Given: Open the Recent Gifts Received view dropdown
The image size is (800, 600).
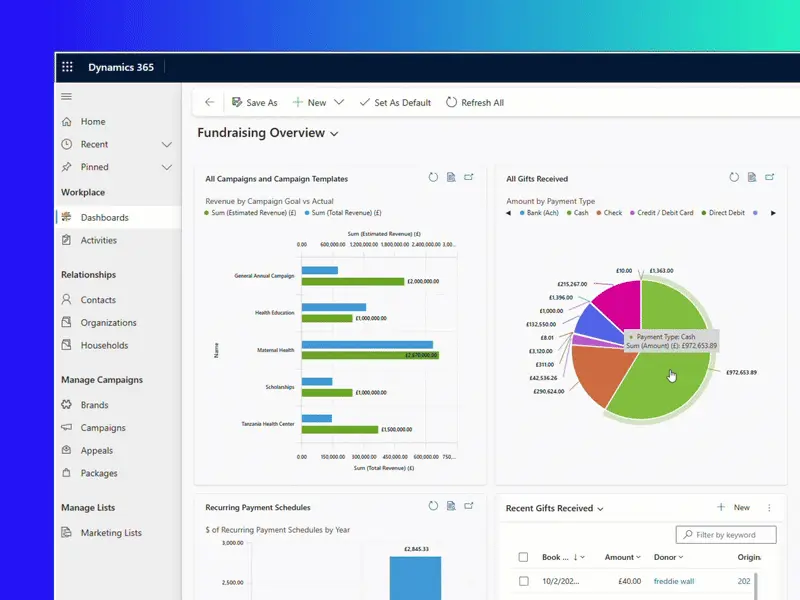Looking at the screenshot, I should click(x=600, y=509).
